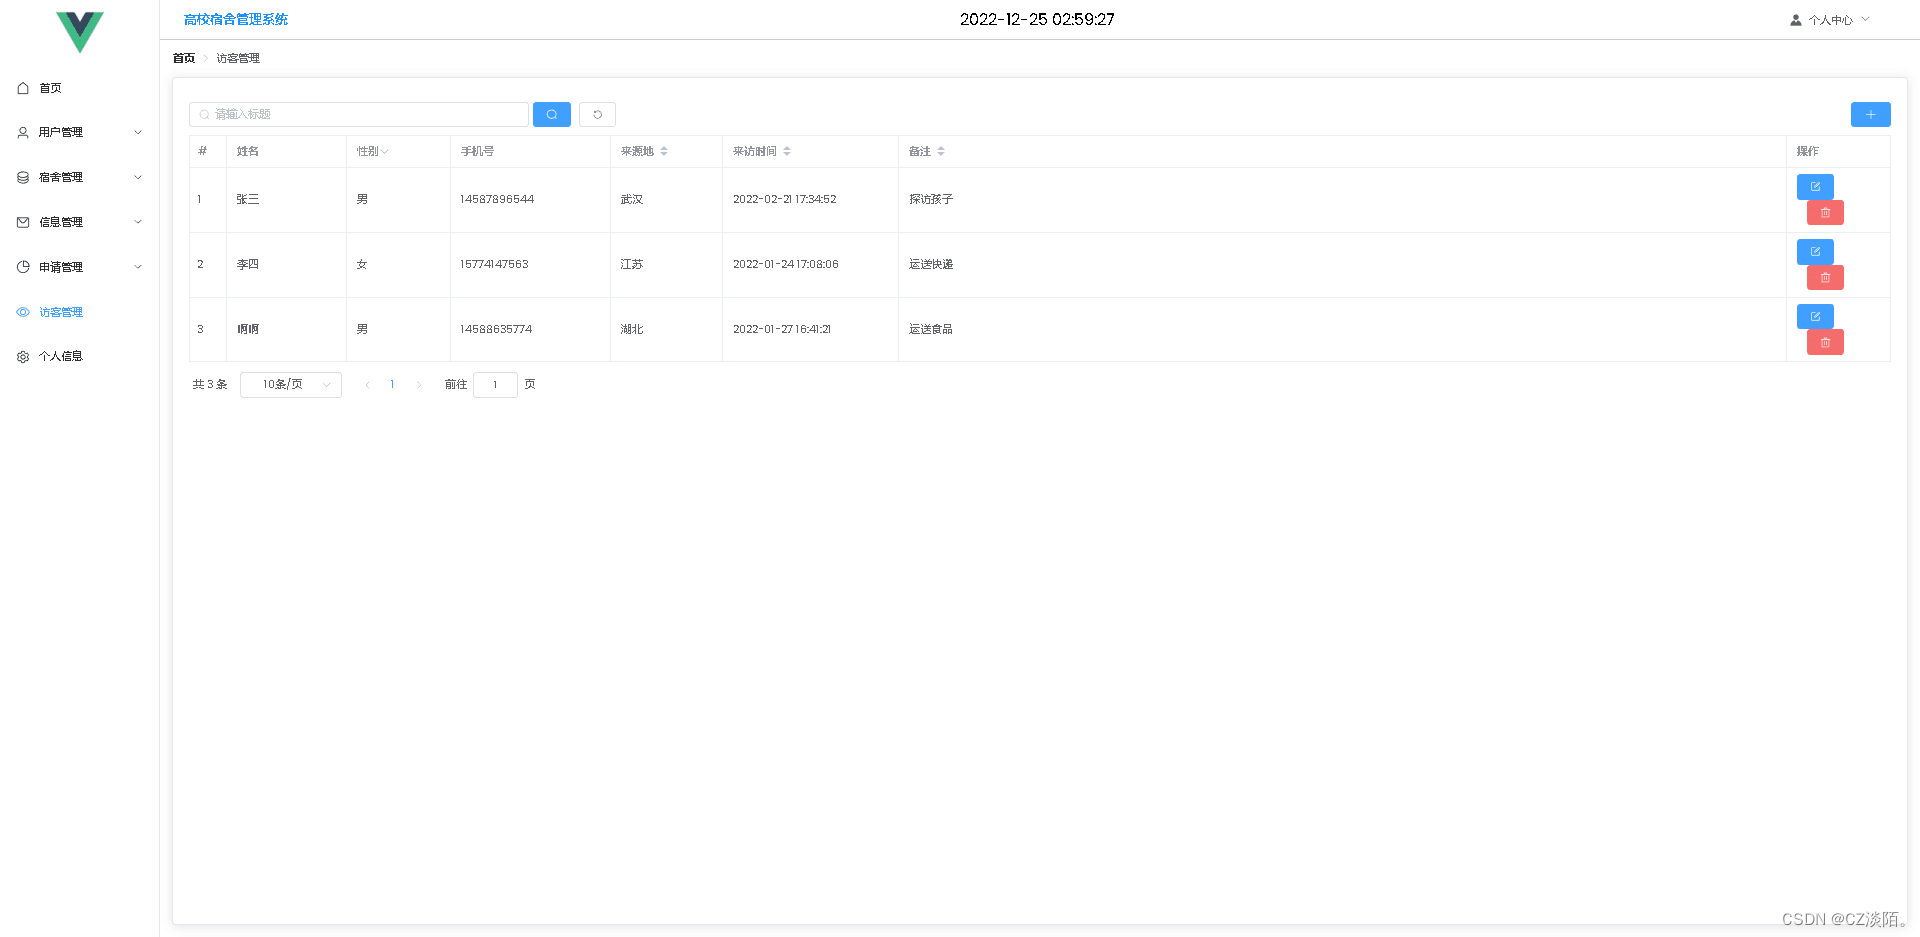Sort the table by 备注 column
Image resolution: width=1920 pixels, height=937 pixels.
[x=941, y=151]
